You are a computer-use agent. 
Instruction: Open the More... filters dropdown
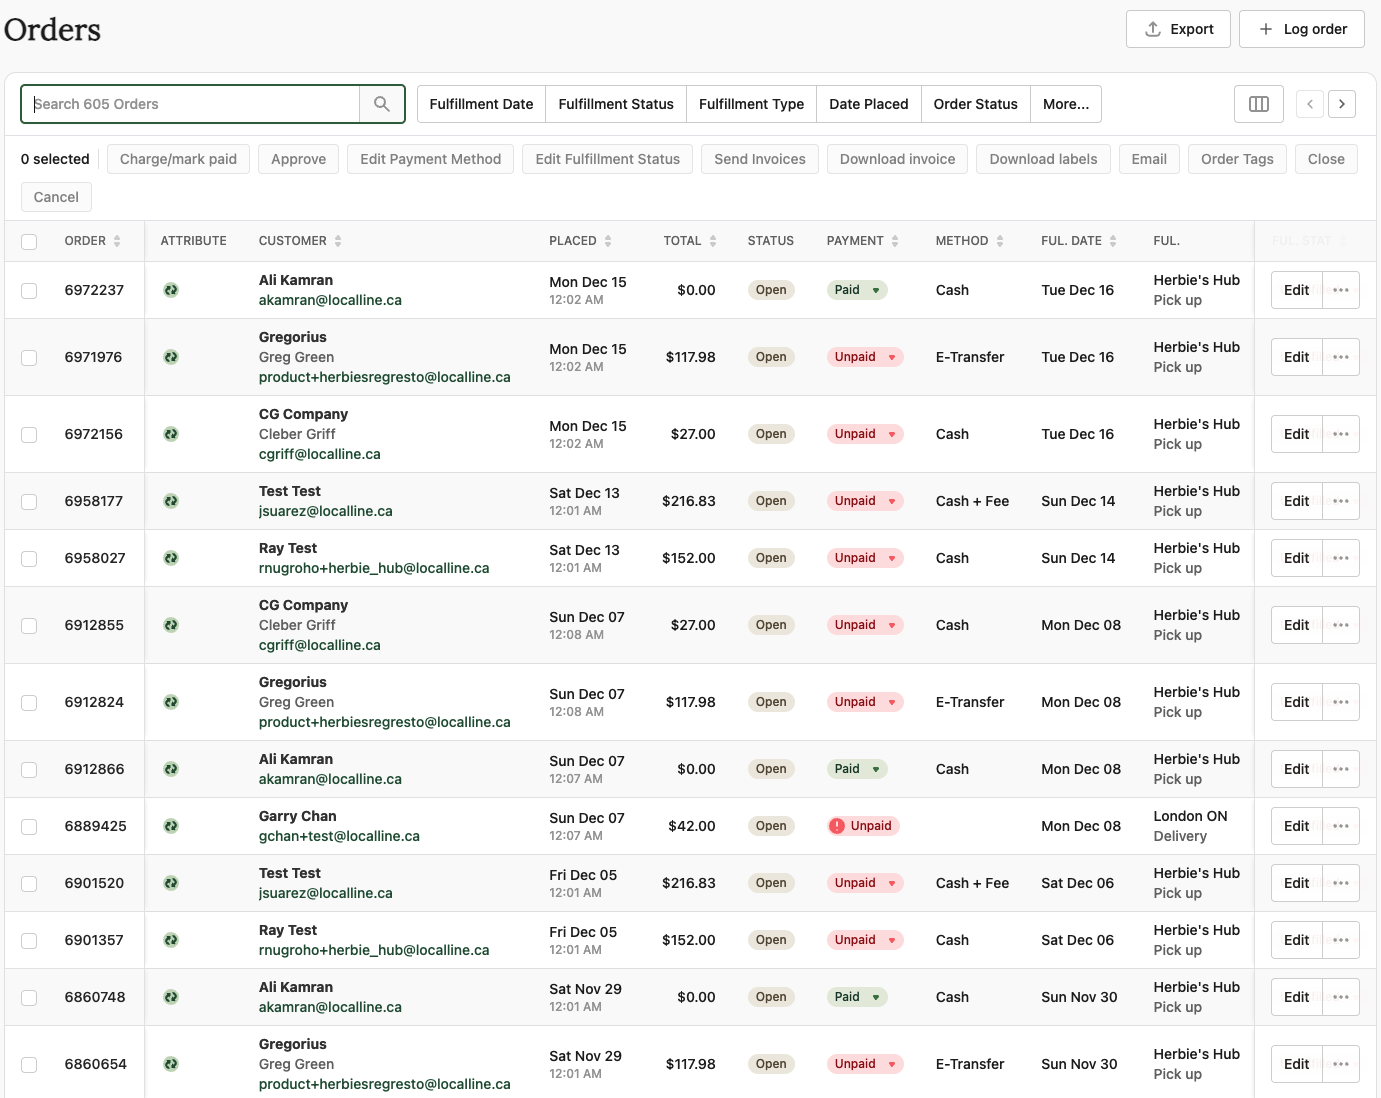point(1065,104)
